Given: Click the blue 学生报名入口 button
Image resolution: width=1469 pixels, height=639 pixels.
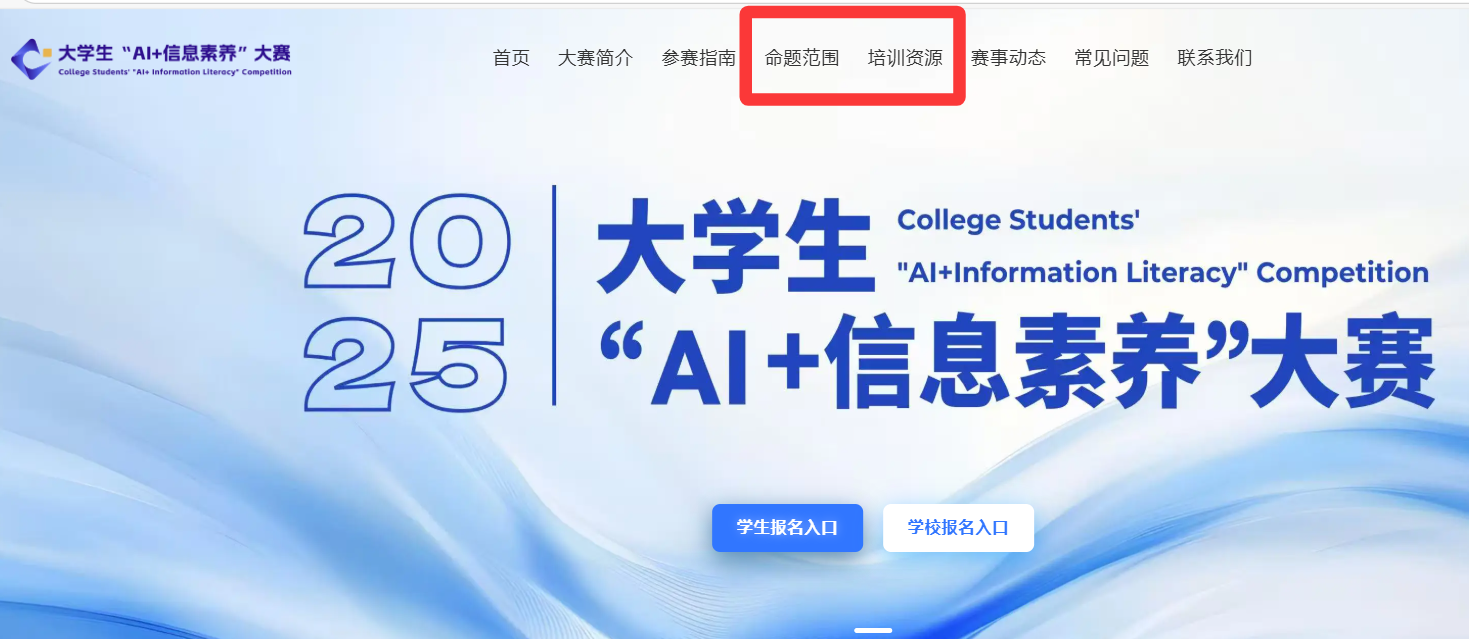Looking at the screenshot, I should (787, 528).
